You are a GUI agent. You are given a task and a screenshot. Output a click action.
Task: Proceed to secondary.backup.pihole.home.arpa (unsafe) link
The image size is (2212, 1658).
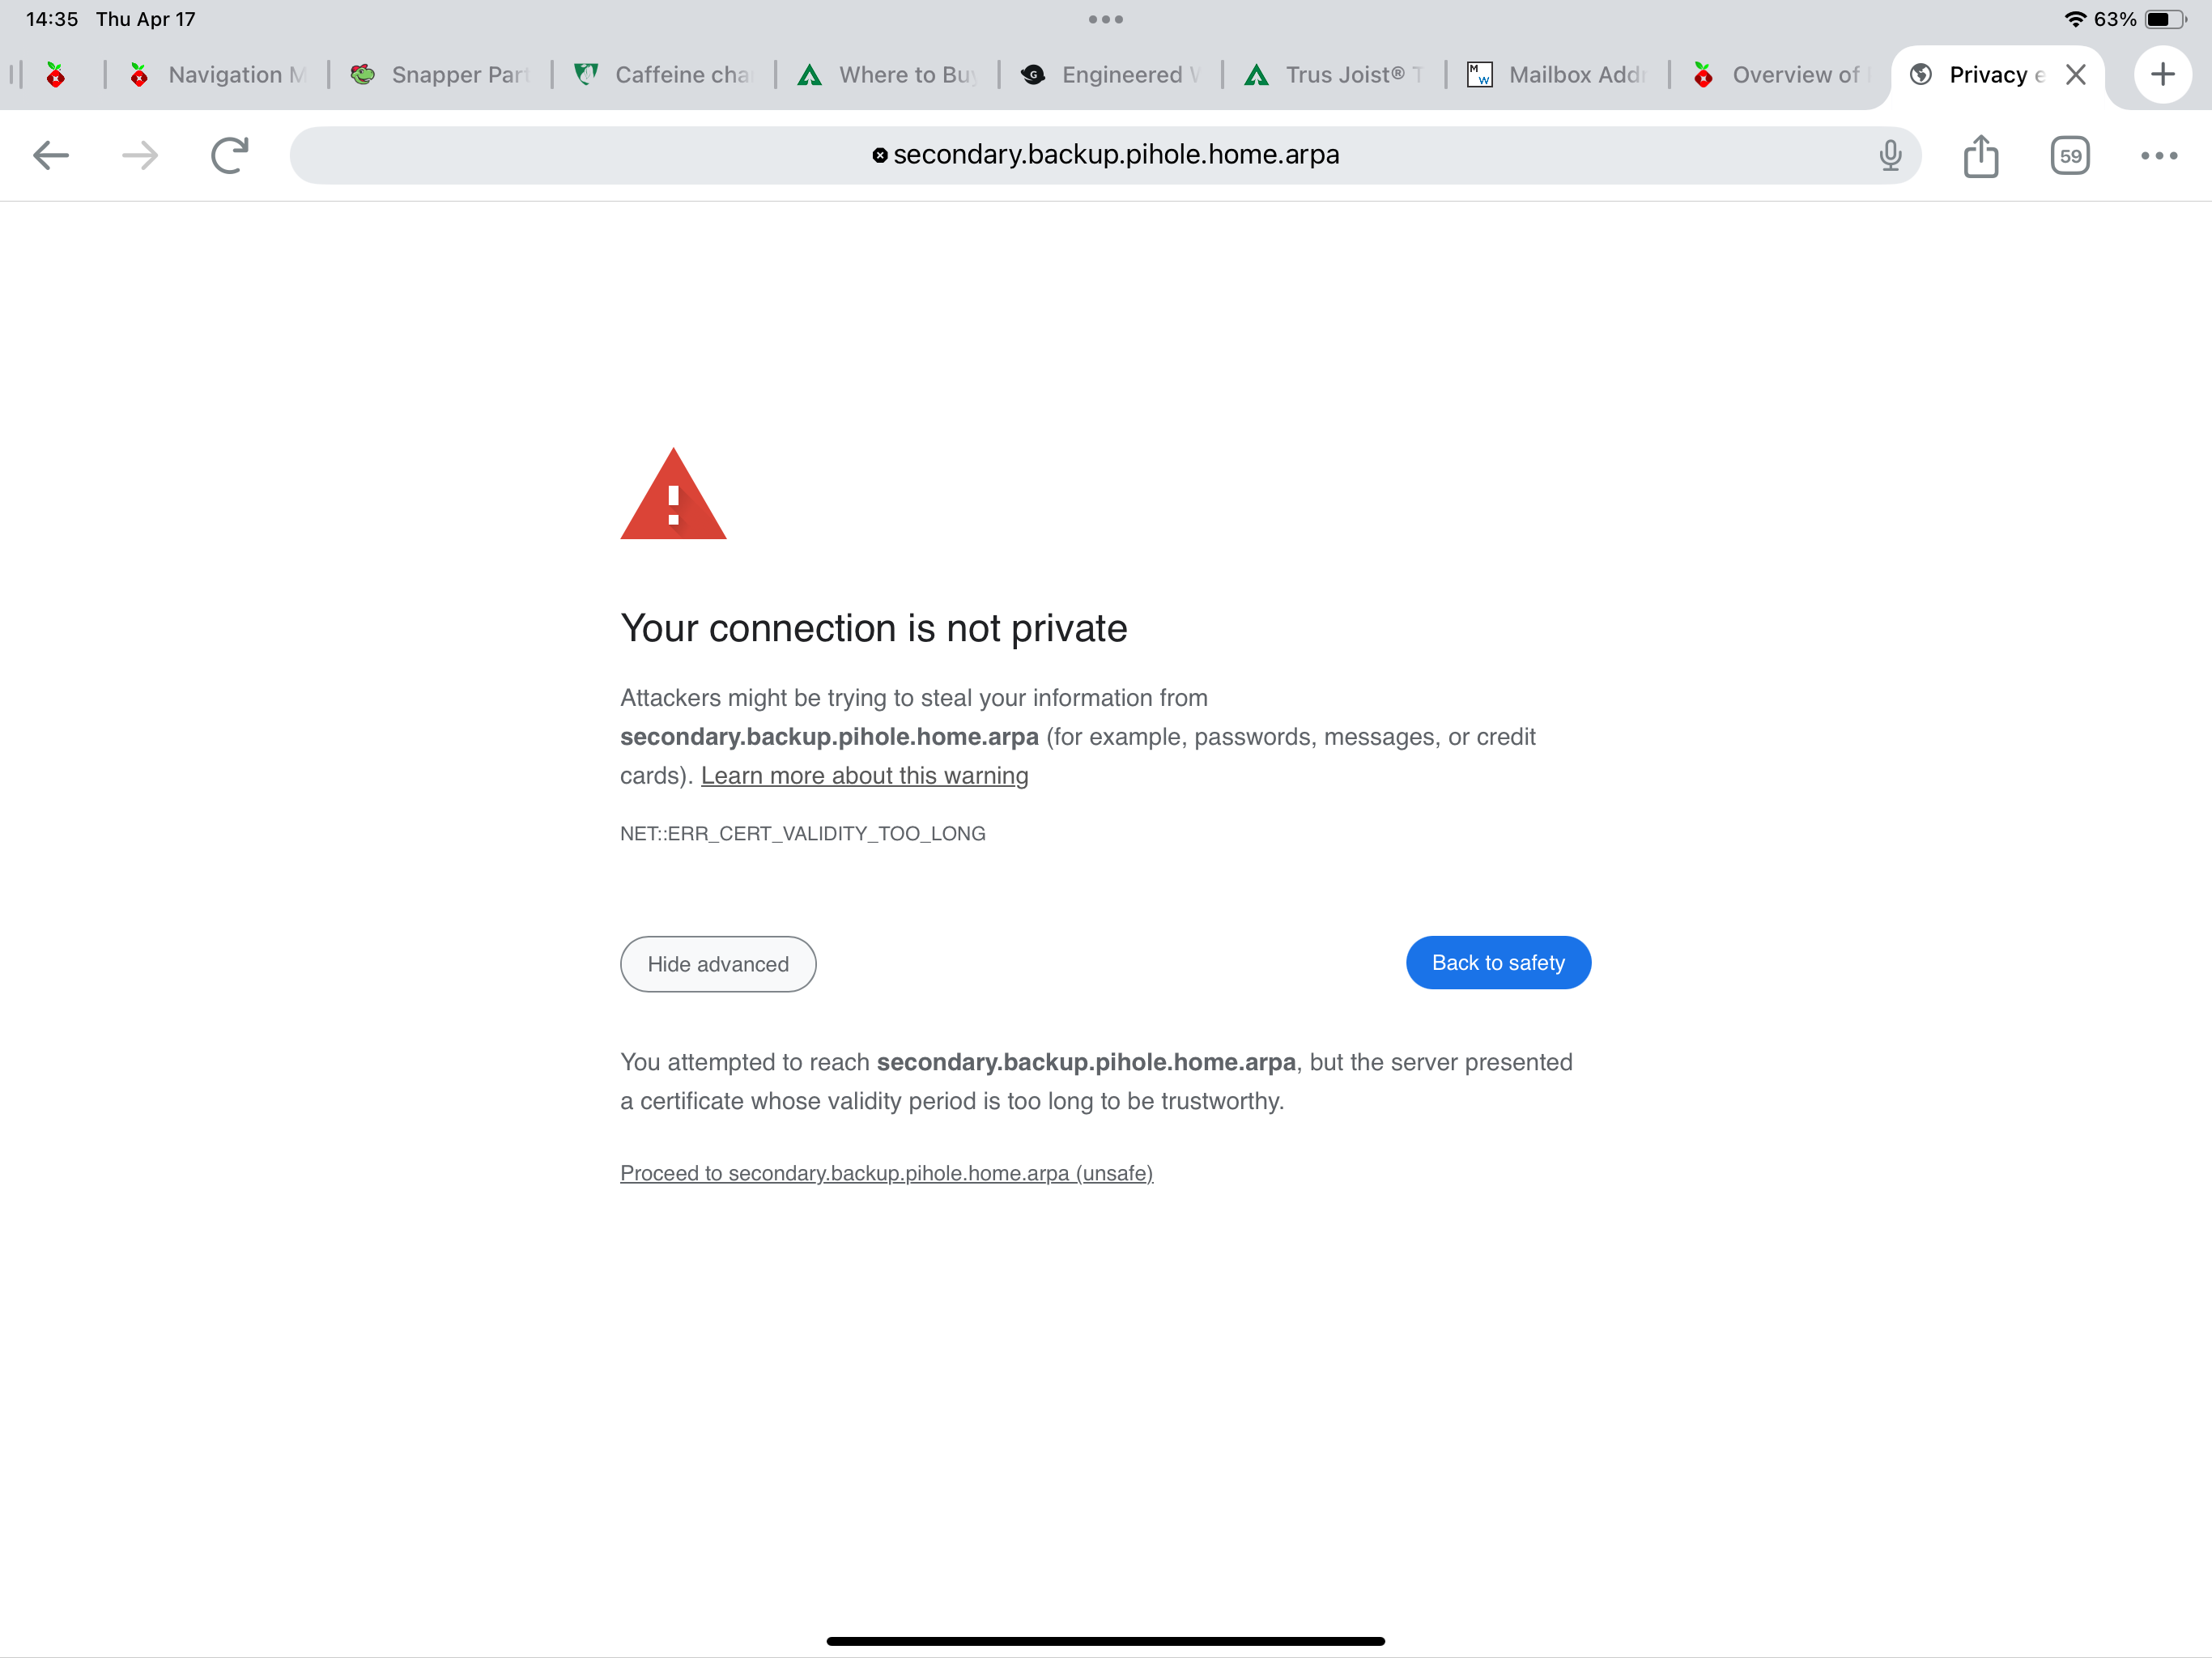tap(886, 1172)
